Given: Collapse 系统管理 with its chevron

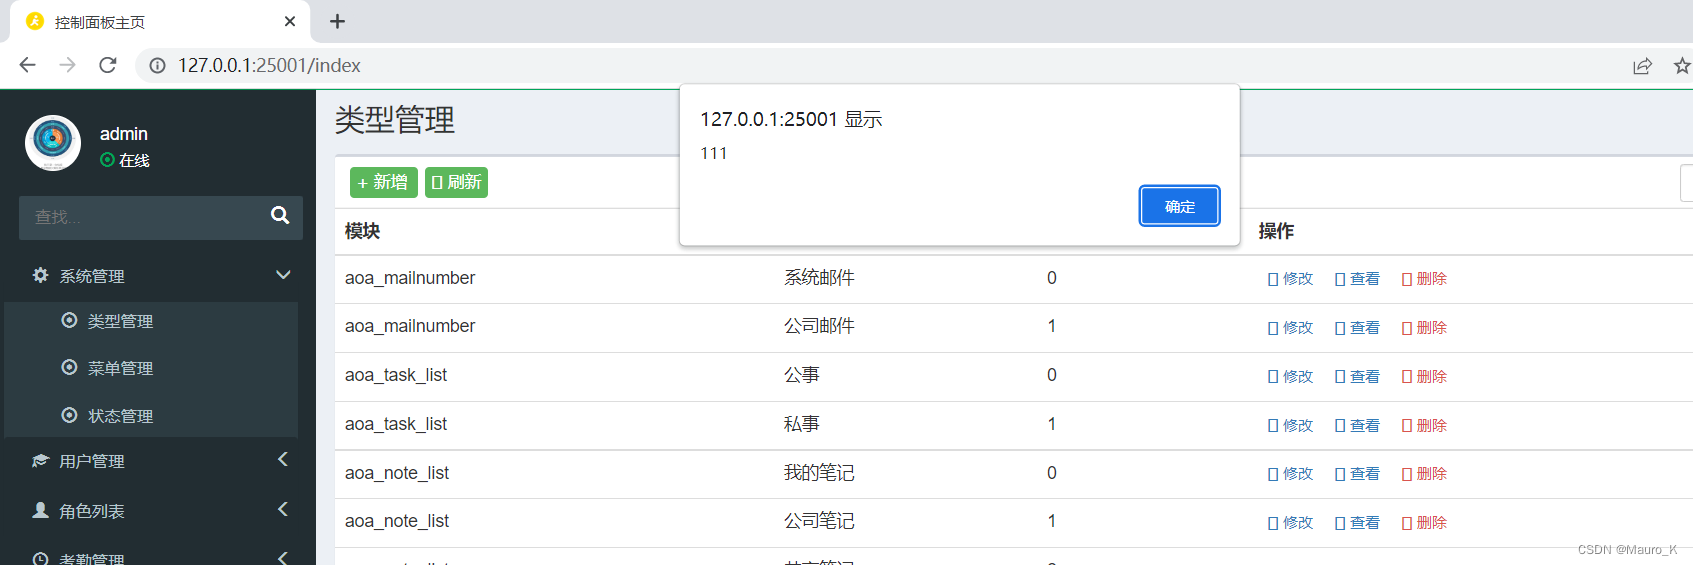Looking at the screenshot, I should tap(283, 275).
